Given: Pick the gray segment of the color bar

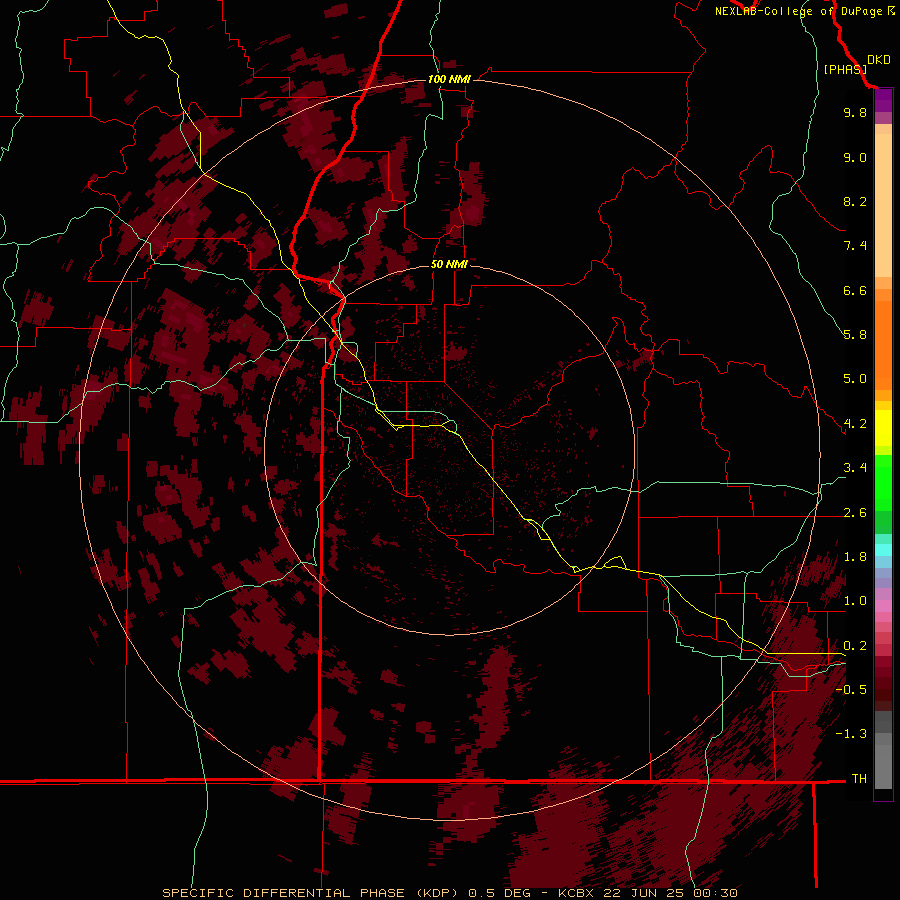Looking at the screenshot, I should pos(883,752).
